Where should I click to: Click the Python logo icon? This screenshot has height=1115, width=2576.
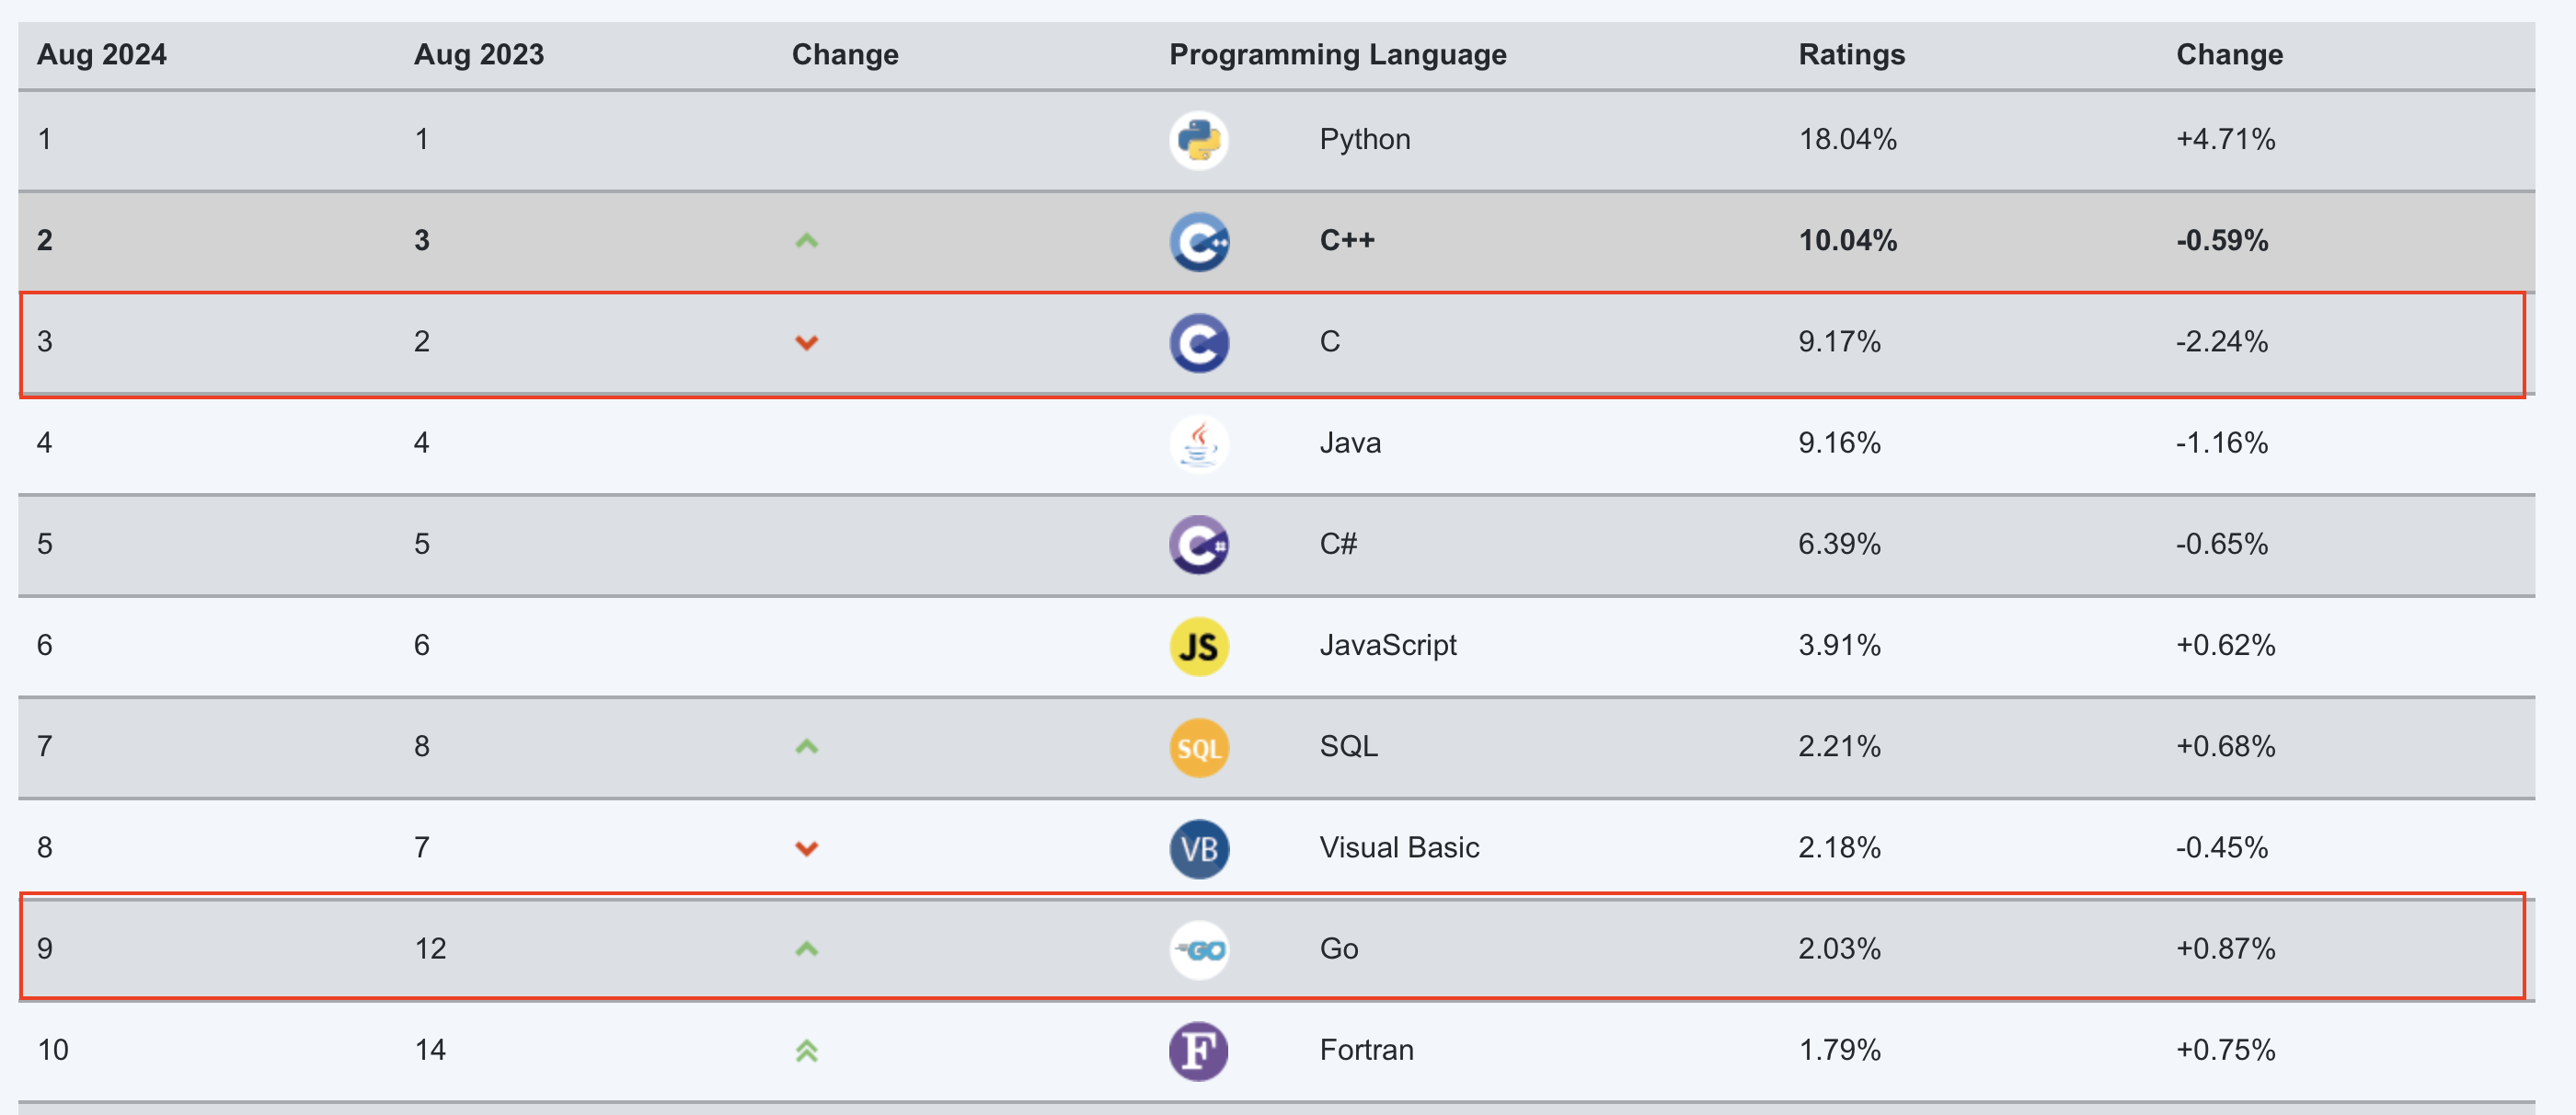(1199, 140)
